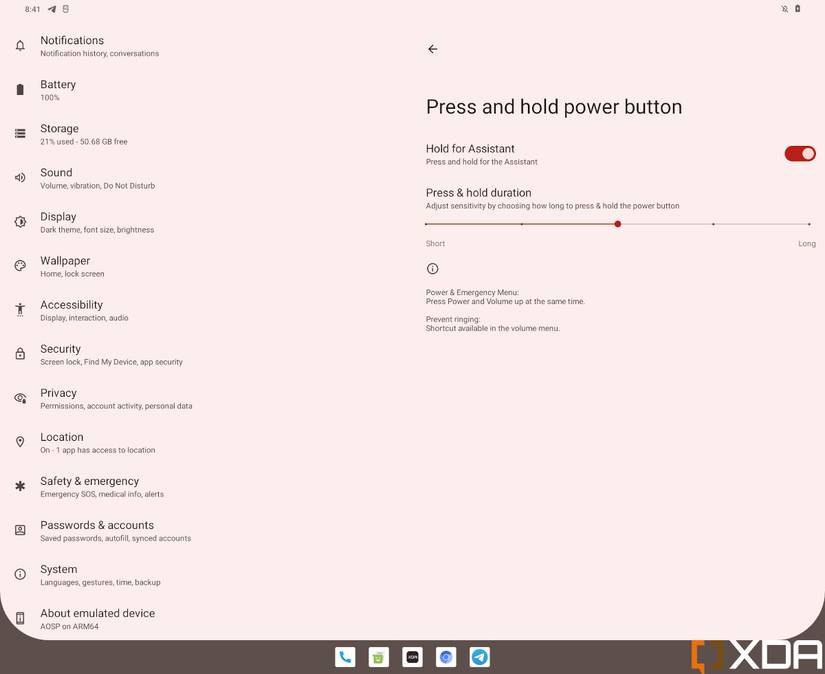
Task: Click the Notifications bell icon
Action: point(20,46)
